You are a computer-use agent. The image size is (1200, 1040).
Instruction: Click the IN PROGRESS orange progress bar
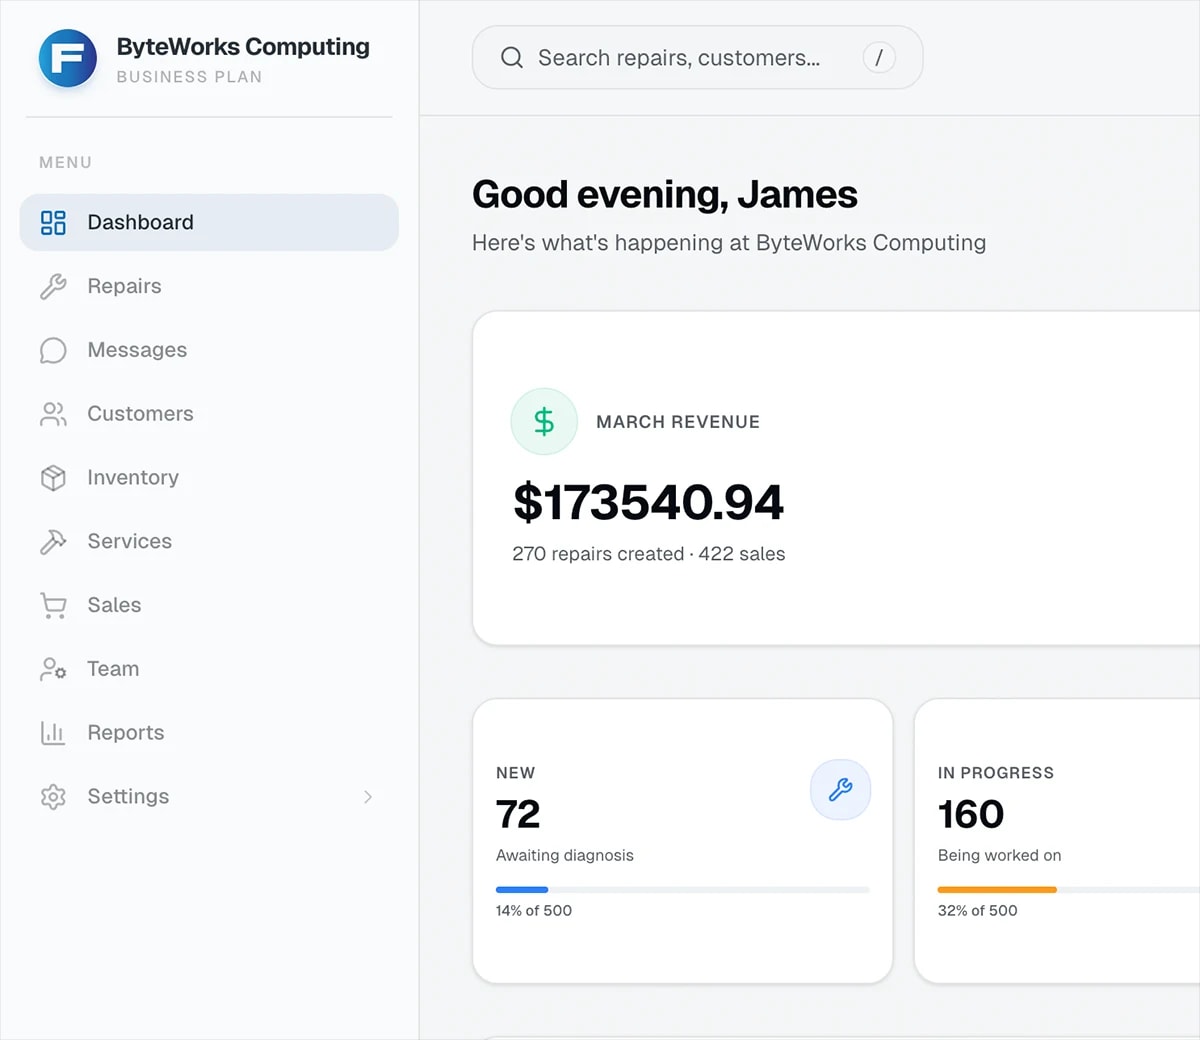(997, 889)
